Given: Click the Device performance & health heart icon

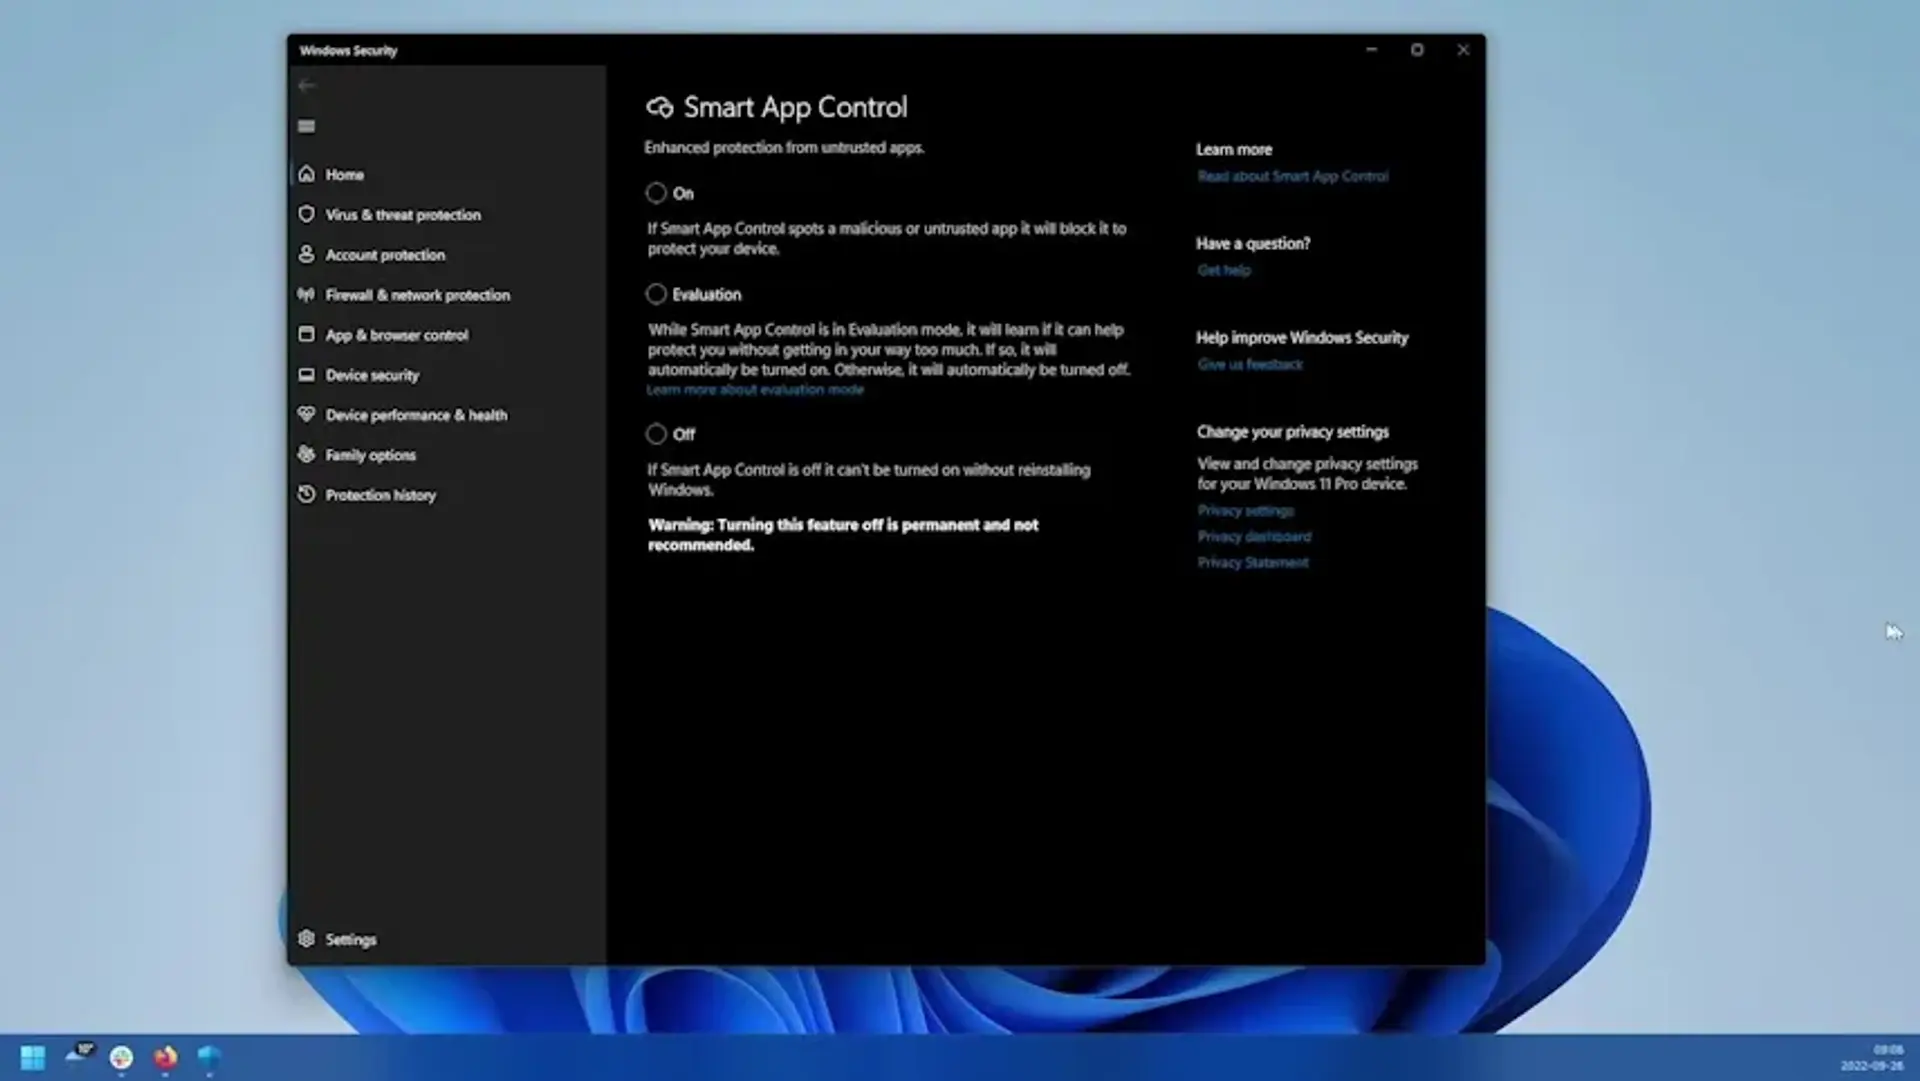Looking at the screenshot, I should [306, 414].
